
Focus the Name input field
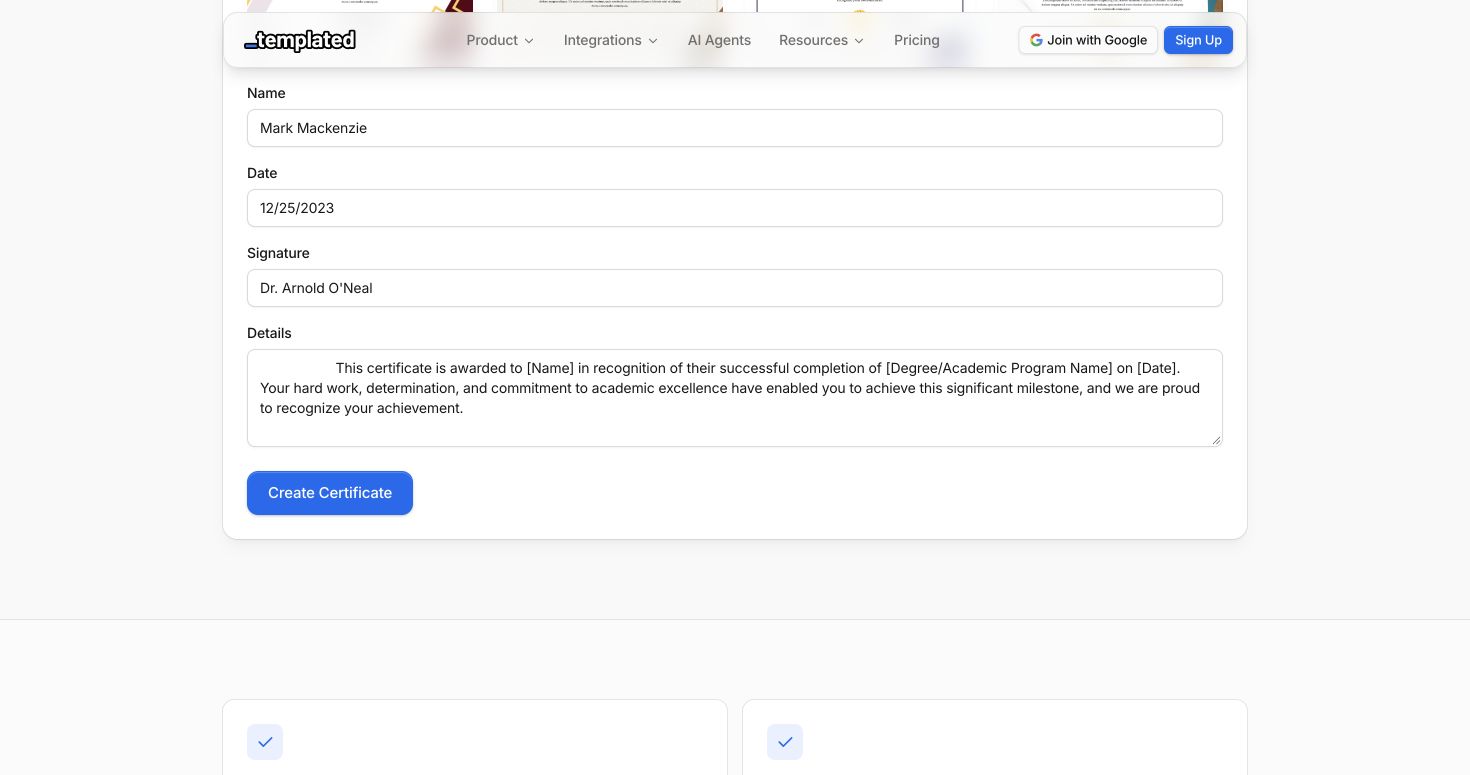(735, 128)
